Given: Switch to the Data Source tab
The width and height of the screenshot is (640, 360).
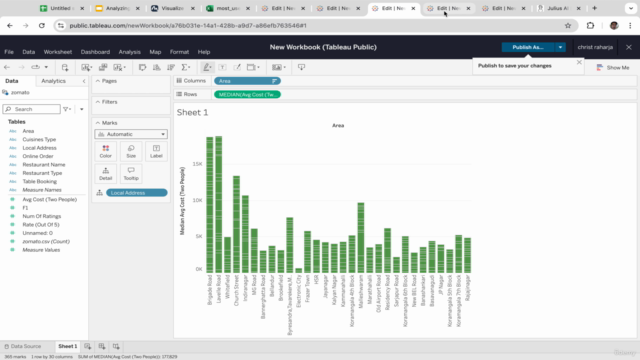Looking at the screenshot, I should pos(23,347).
